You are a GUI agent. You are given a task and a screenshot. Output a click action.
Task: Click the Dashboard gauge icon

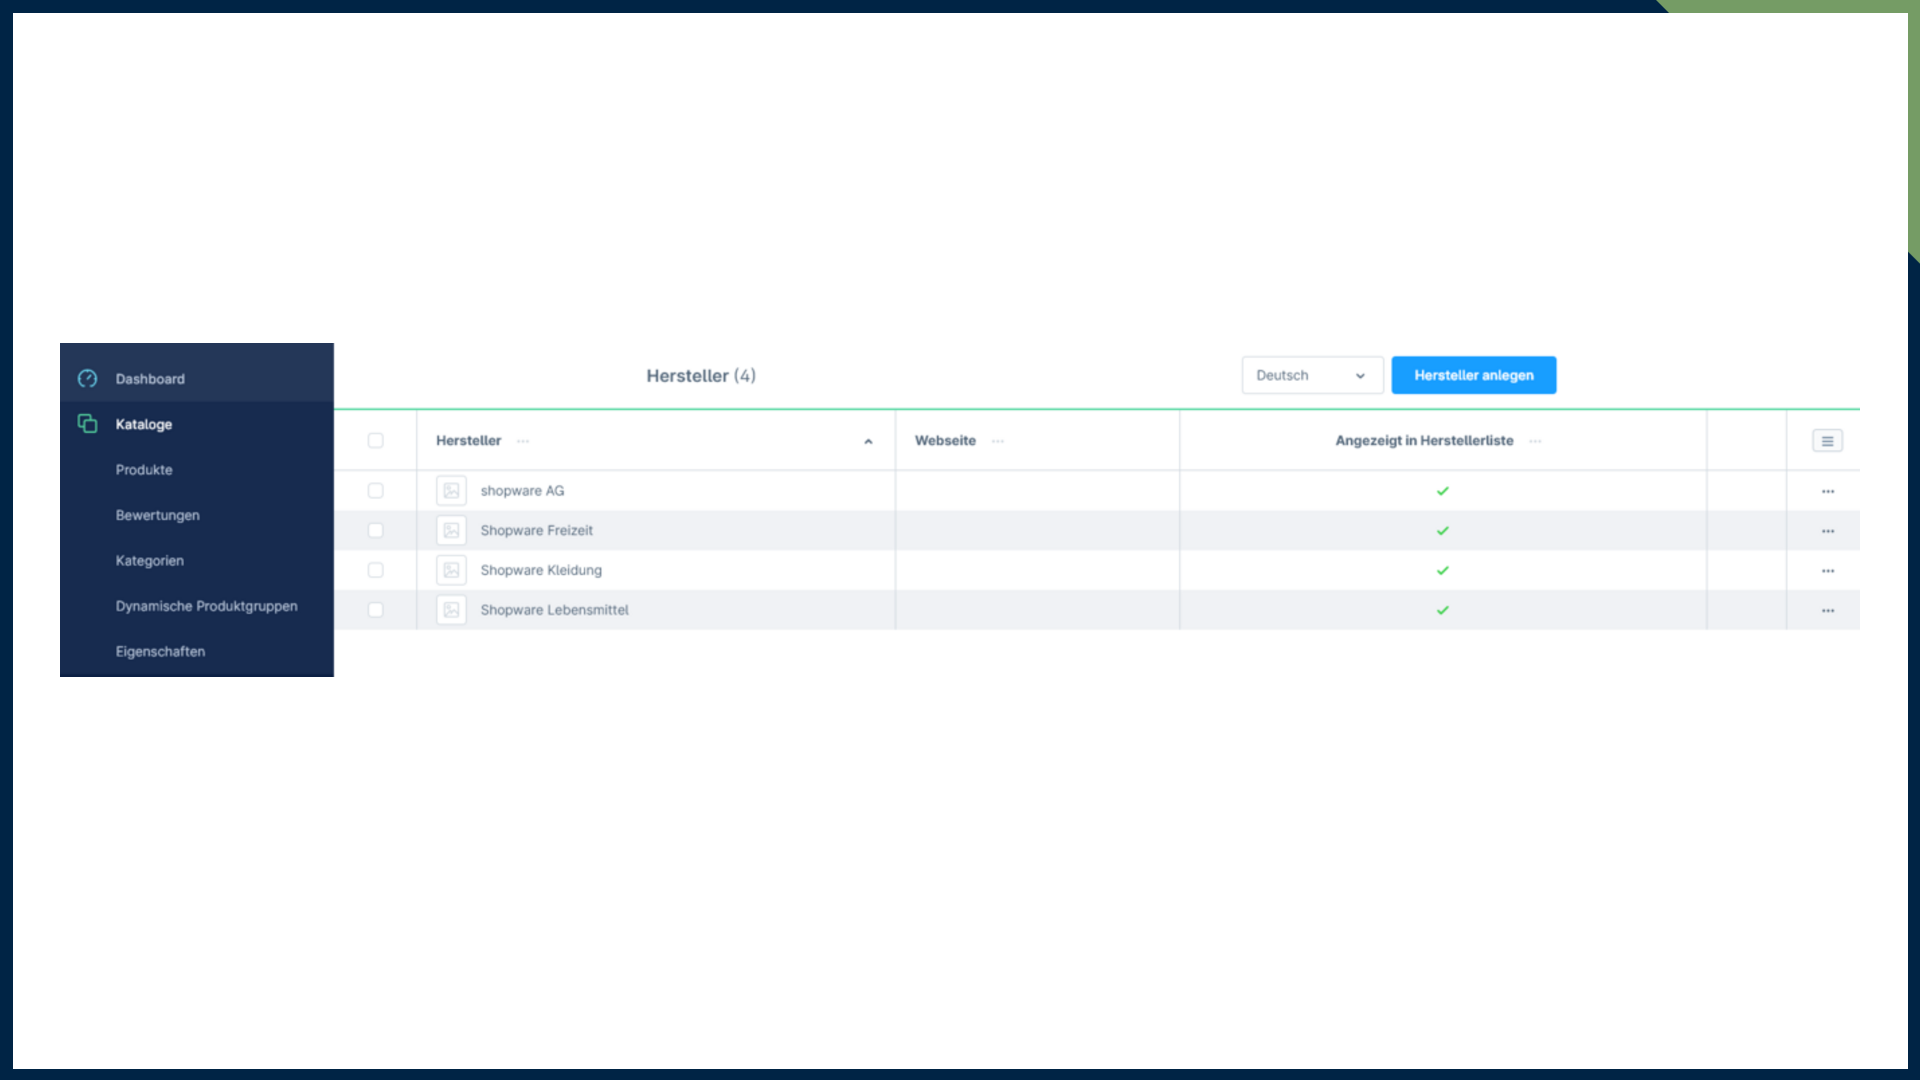coord(88,378)
